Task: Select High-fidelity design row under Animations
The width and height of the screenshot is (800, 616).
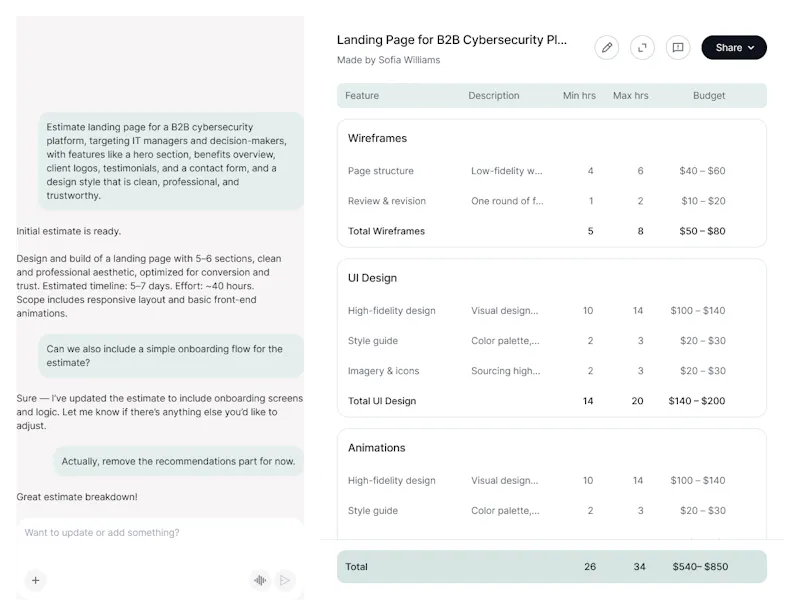Action: tap(552, 481)
